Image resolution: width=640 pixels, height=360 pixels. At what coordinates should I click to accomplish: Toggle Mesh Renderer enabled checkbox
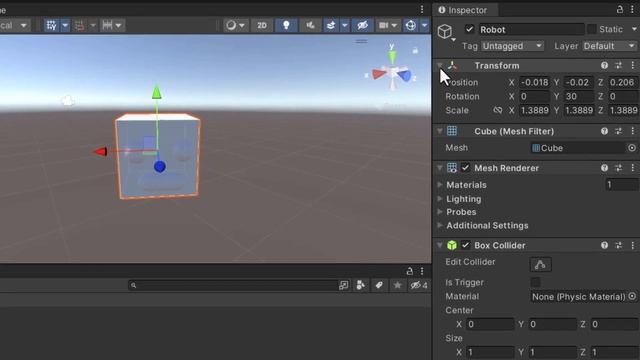coord(465,168)
